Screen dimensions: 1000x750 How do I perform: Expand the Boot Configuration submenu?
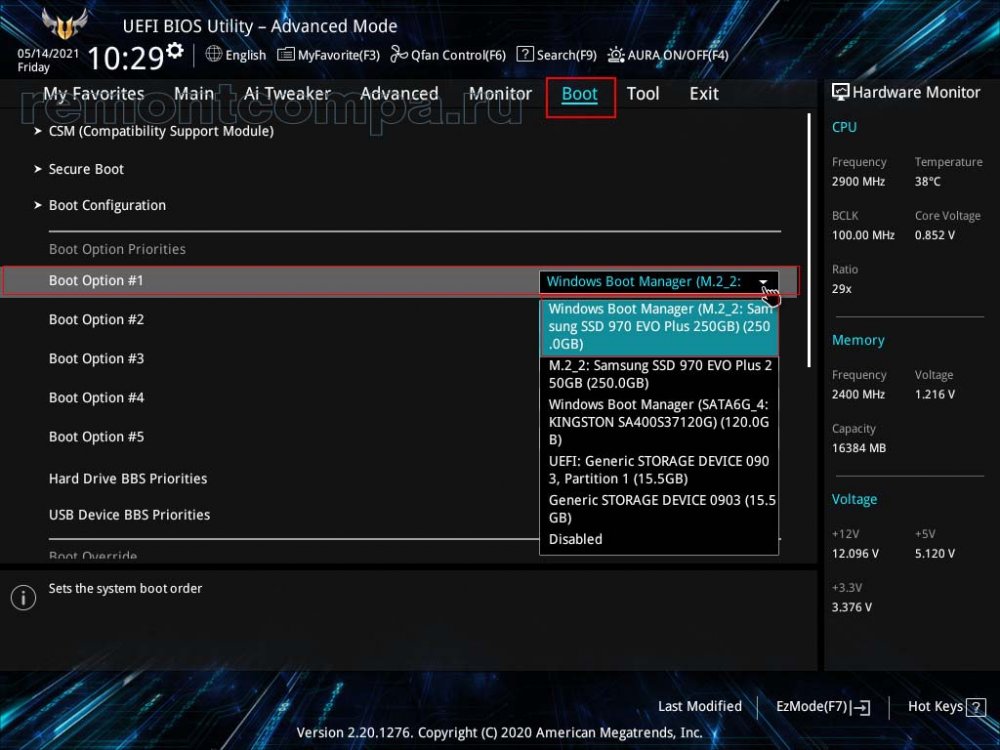[107, 205]
